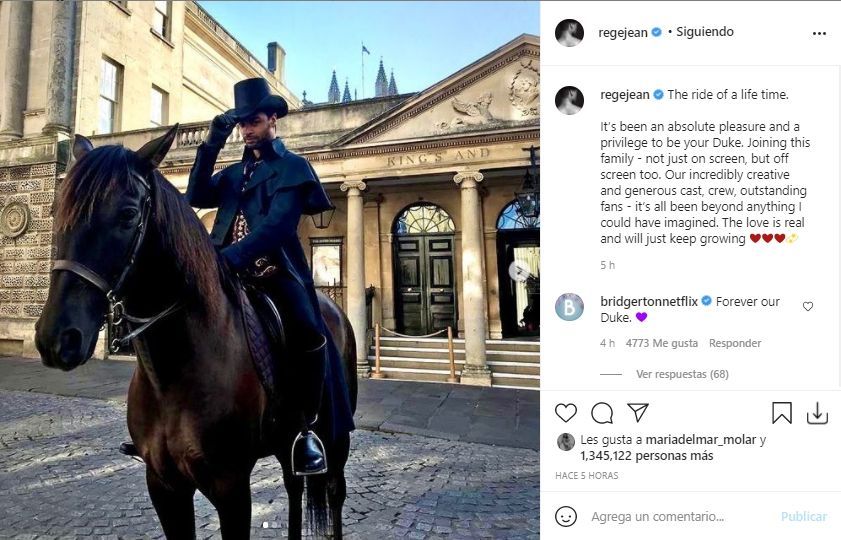
Task: Like bridgertonnetflix comment heart
Action: (808, 306)
